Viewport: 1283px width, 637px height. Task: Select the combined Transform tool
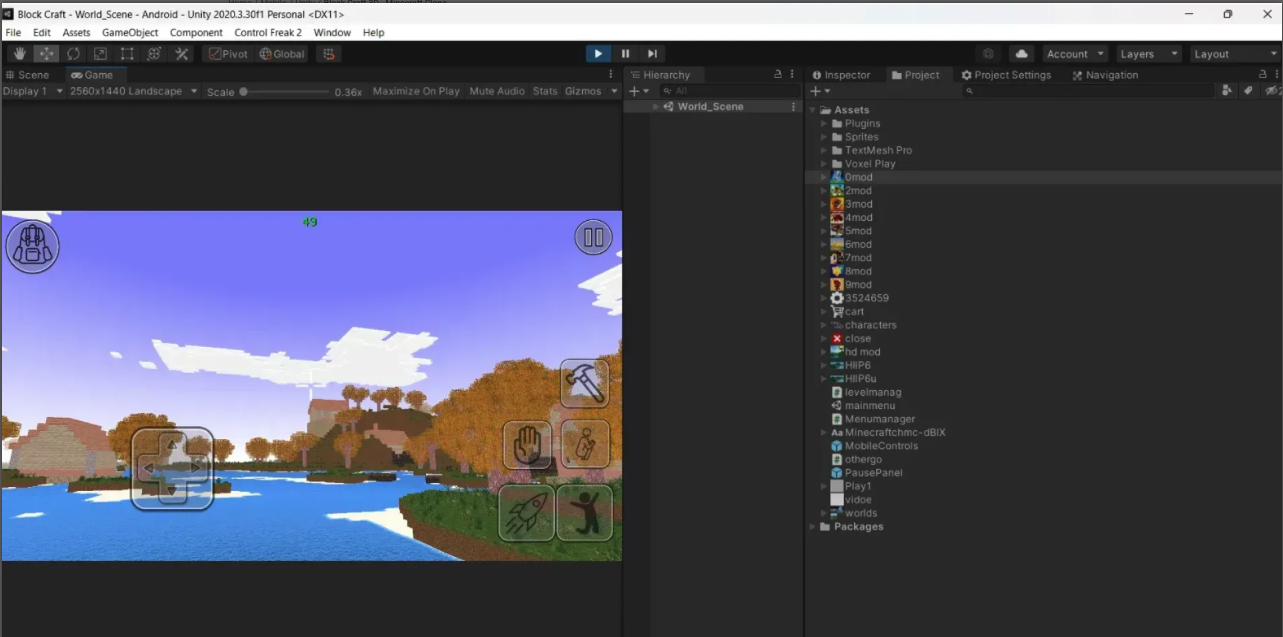154,54
